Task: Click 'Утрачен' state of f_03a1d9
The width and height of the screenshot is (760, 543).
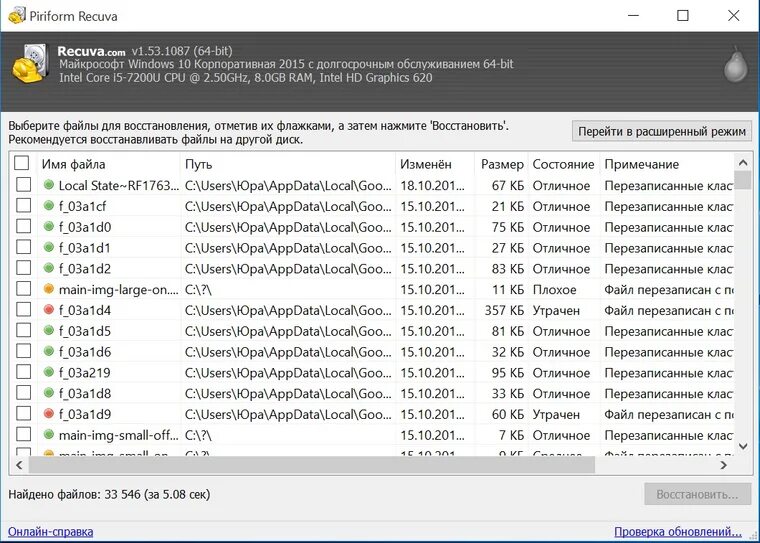Action: tap(556, 415)
